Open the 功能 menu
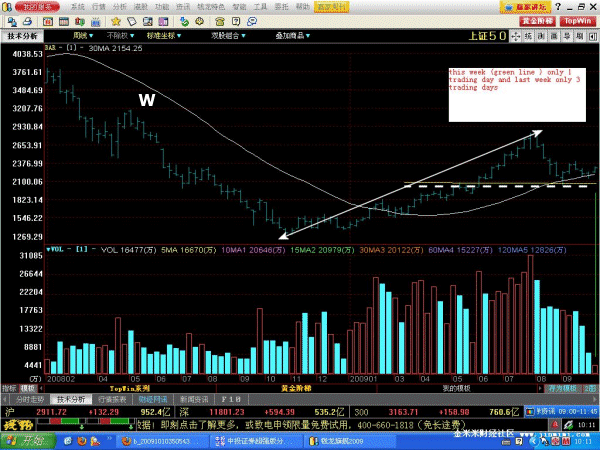The image size is (600, 450). [162, 7]
